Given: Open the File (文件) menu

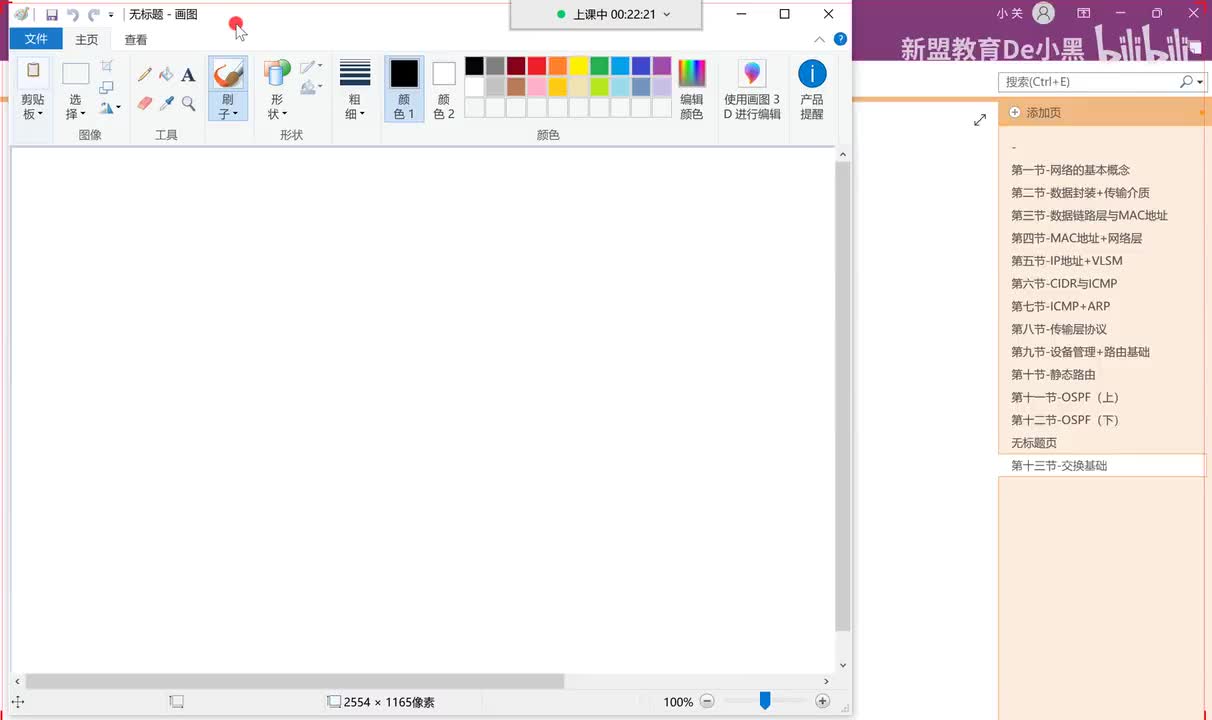Looking at the screenshot, I should coord(36,39).
